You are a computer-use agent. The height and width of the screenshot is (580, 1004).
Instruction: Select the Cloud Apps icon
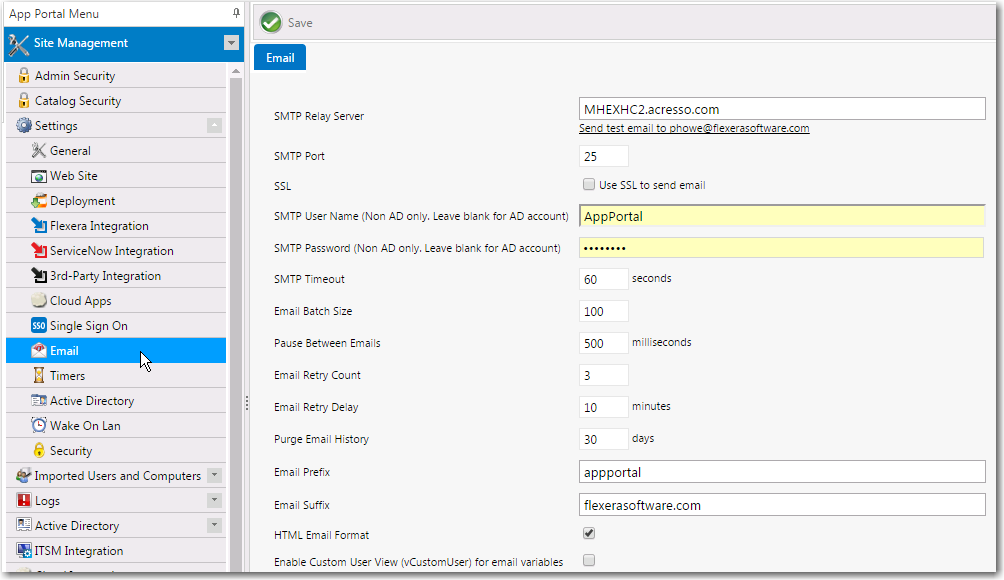pos(40,300)
